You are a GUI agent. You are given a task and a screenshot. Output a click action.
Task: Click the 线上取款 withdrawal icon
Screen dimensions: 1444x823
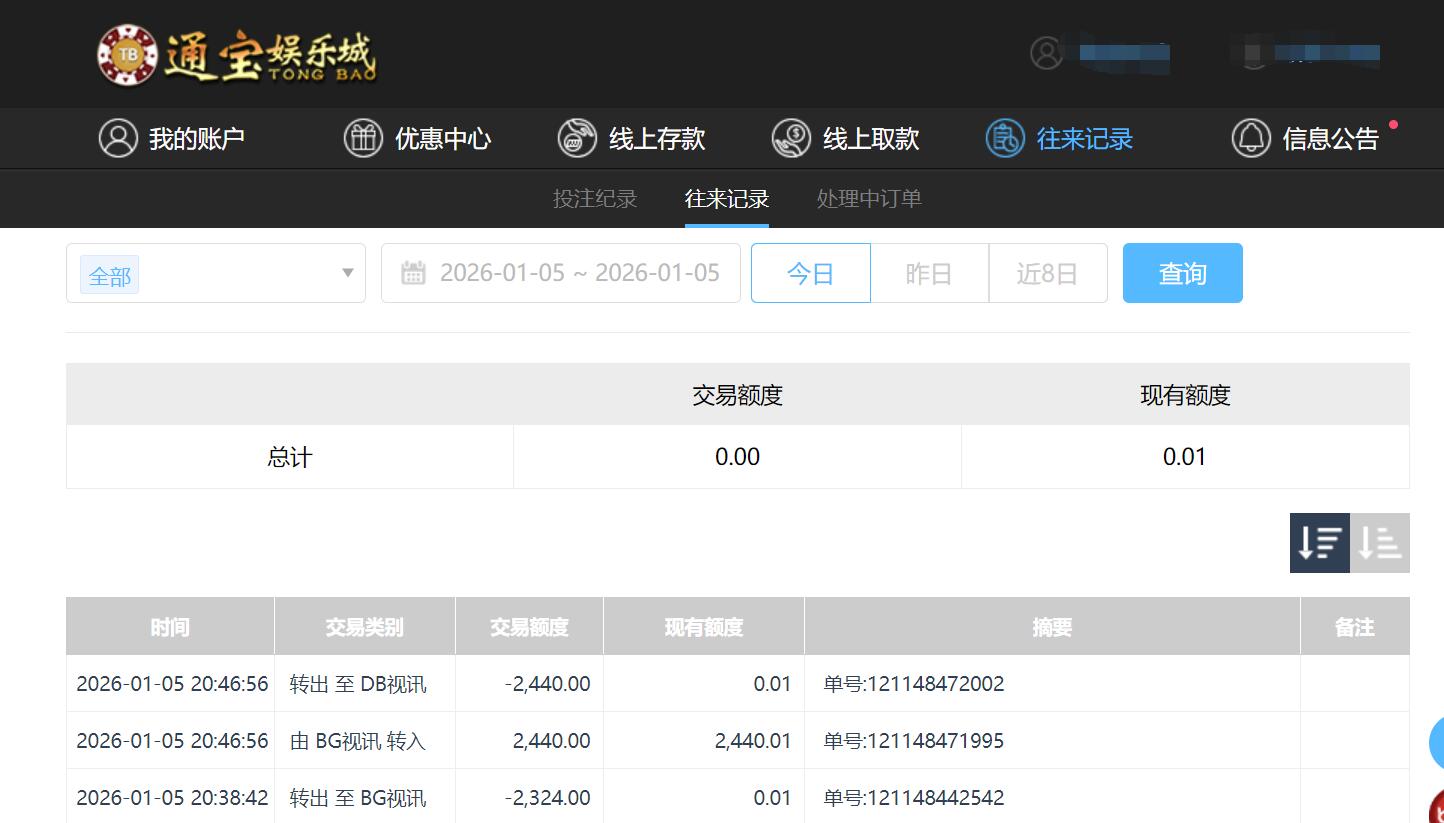coord(791,138)
